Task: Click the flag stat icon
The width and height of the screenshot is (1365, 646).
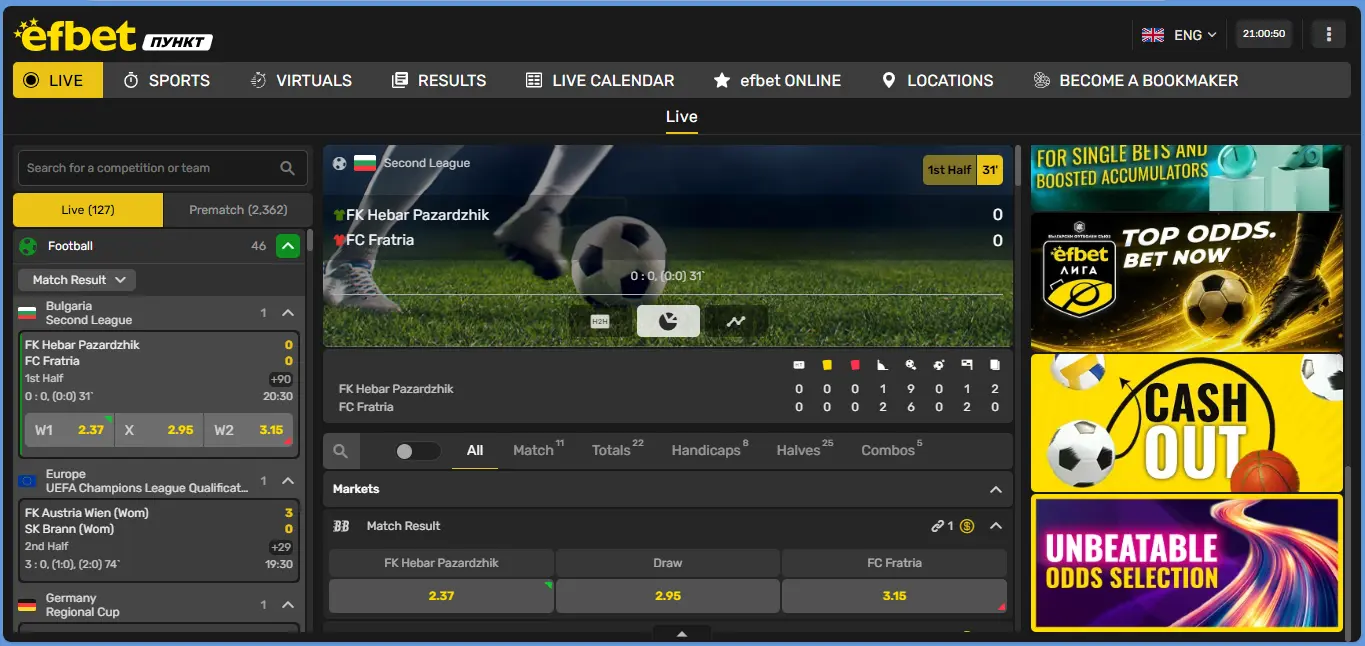Action: point(967,366)
